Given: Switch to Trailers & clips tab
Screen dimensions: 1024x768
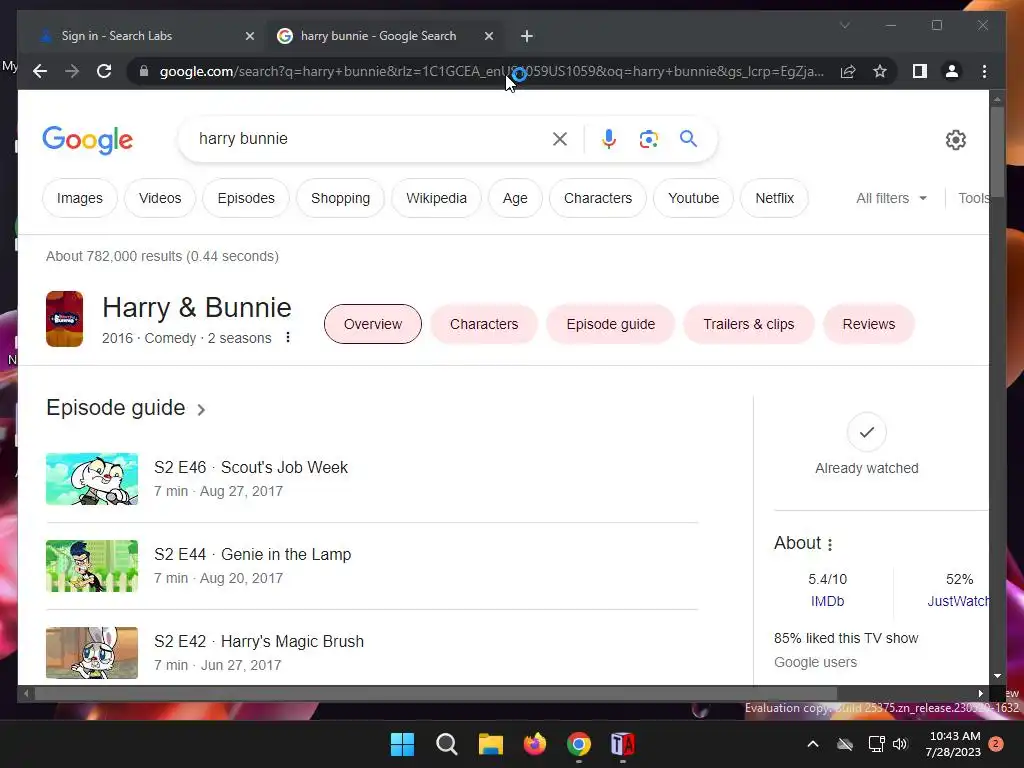Looking at the screenshot, I should 748,324.
